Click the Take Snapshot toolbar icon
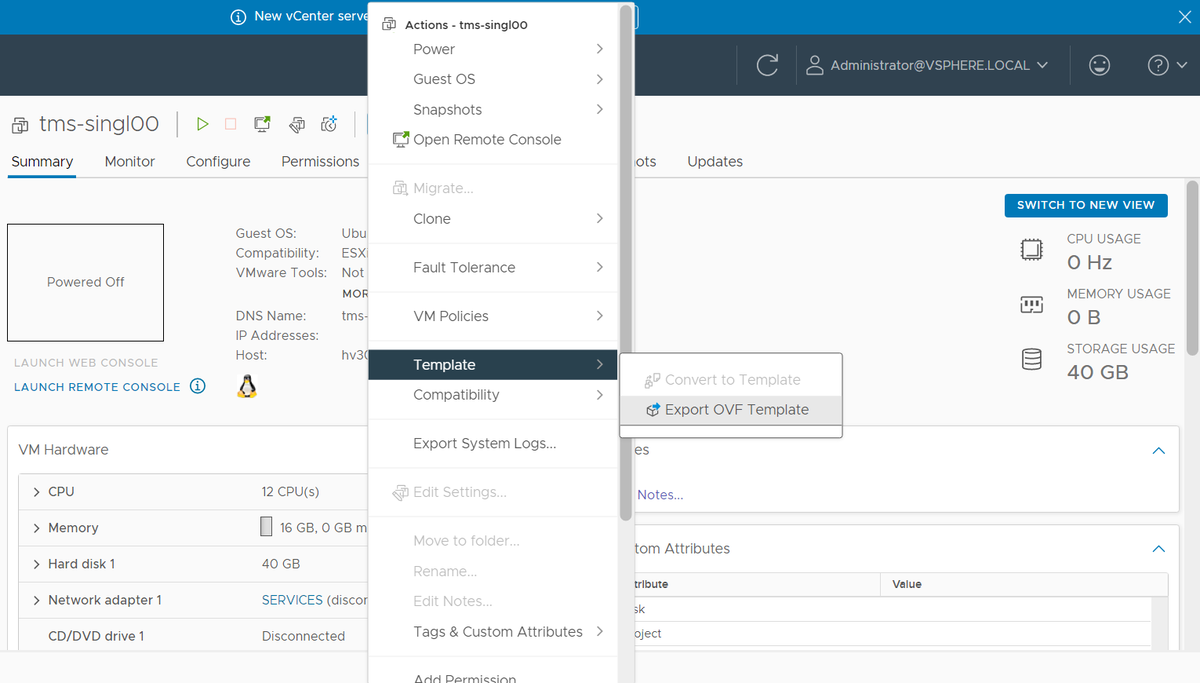Screen dimensions: 1200x683 (329, 124)
